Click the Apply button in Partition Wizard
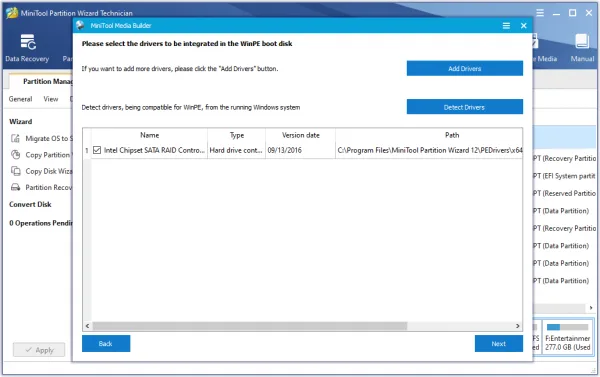Image resolution: width=600 pixels, height=377 pixels. click(x=39, y=350)
